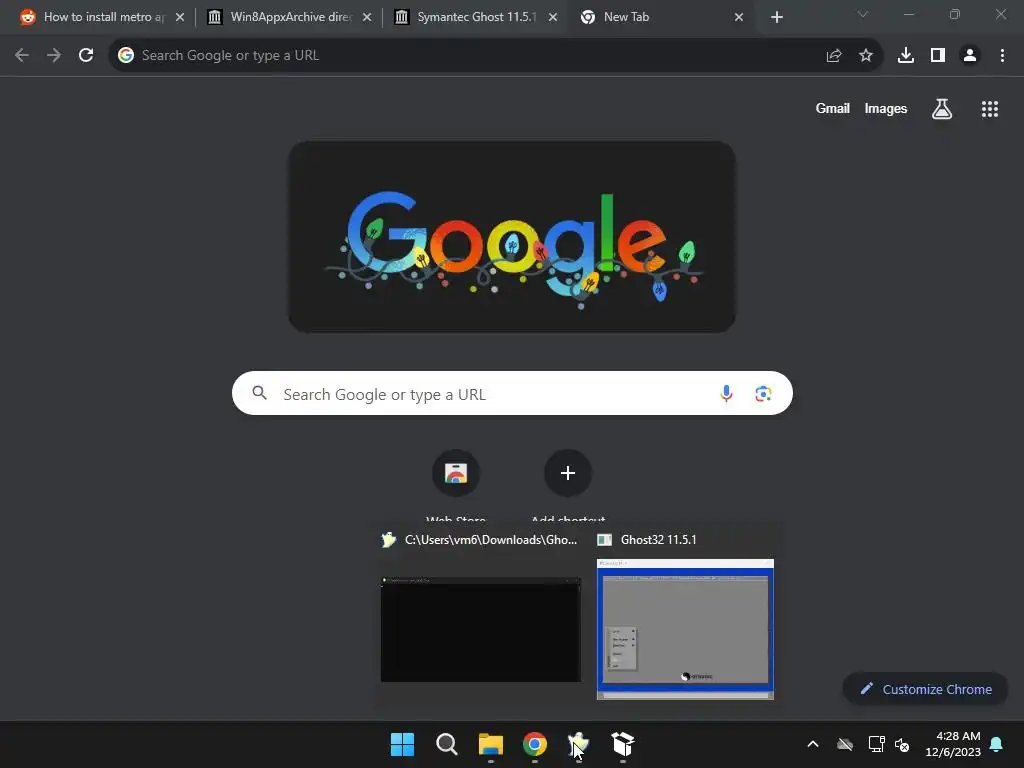Switch to the Win8AppxArchive tab
This screenshot has height=768, width=1024.
click(x=290, y=17)
